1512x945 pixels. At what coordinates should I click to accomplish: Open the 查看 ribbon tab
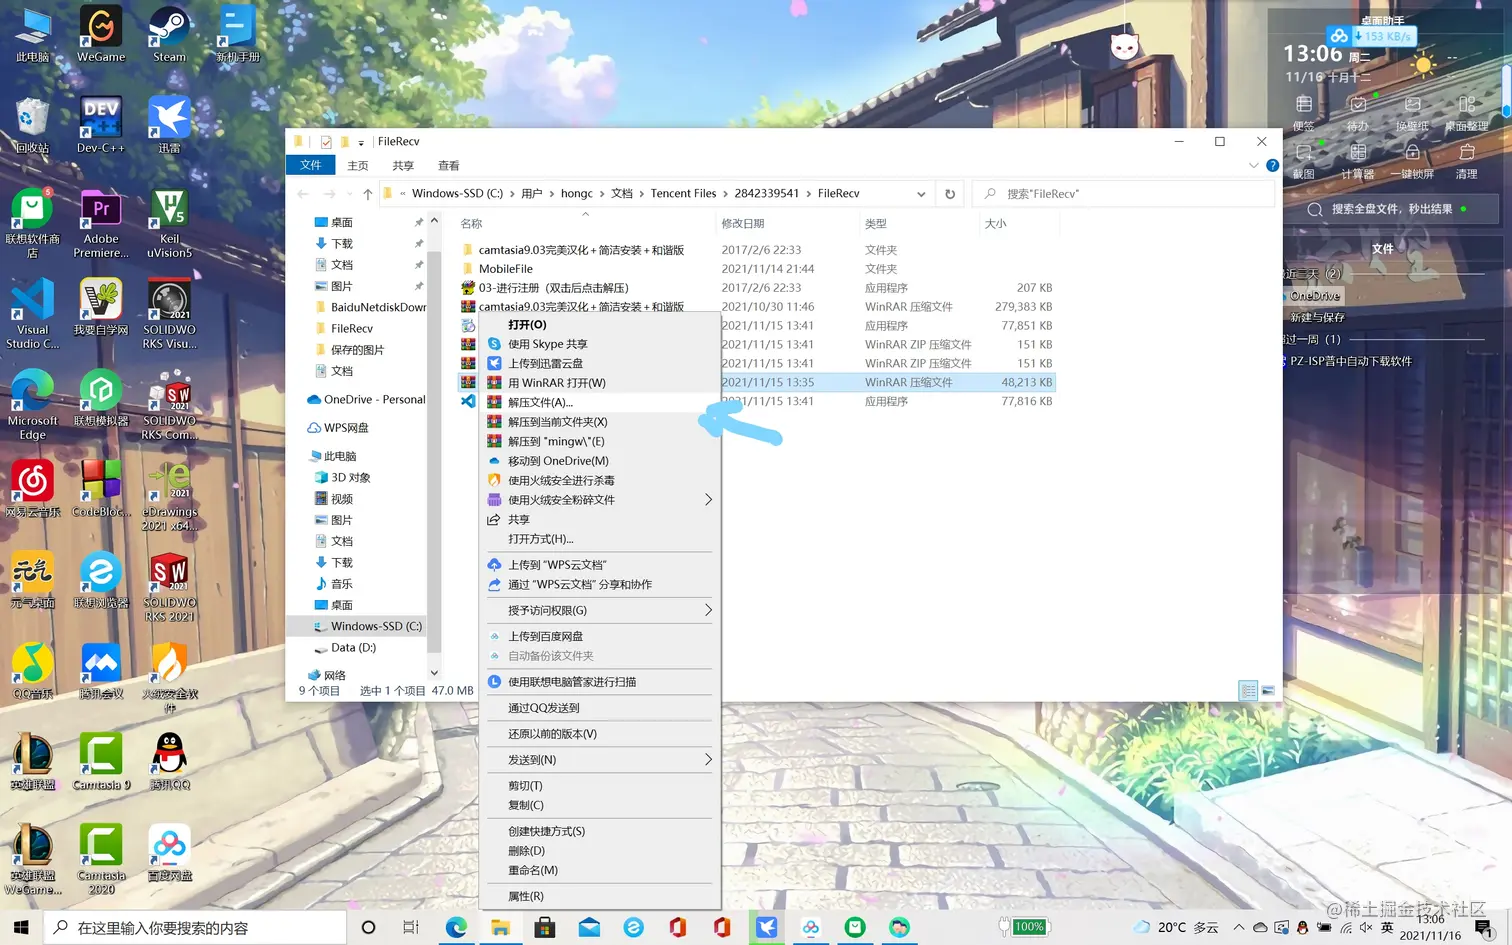tap(449, 166)
